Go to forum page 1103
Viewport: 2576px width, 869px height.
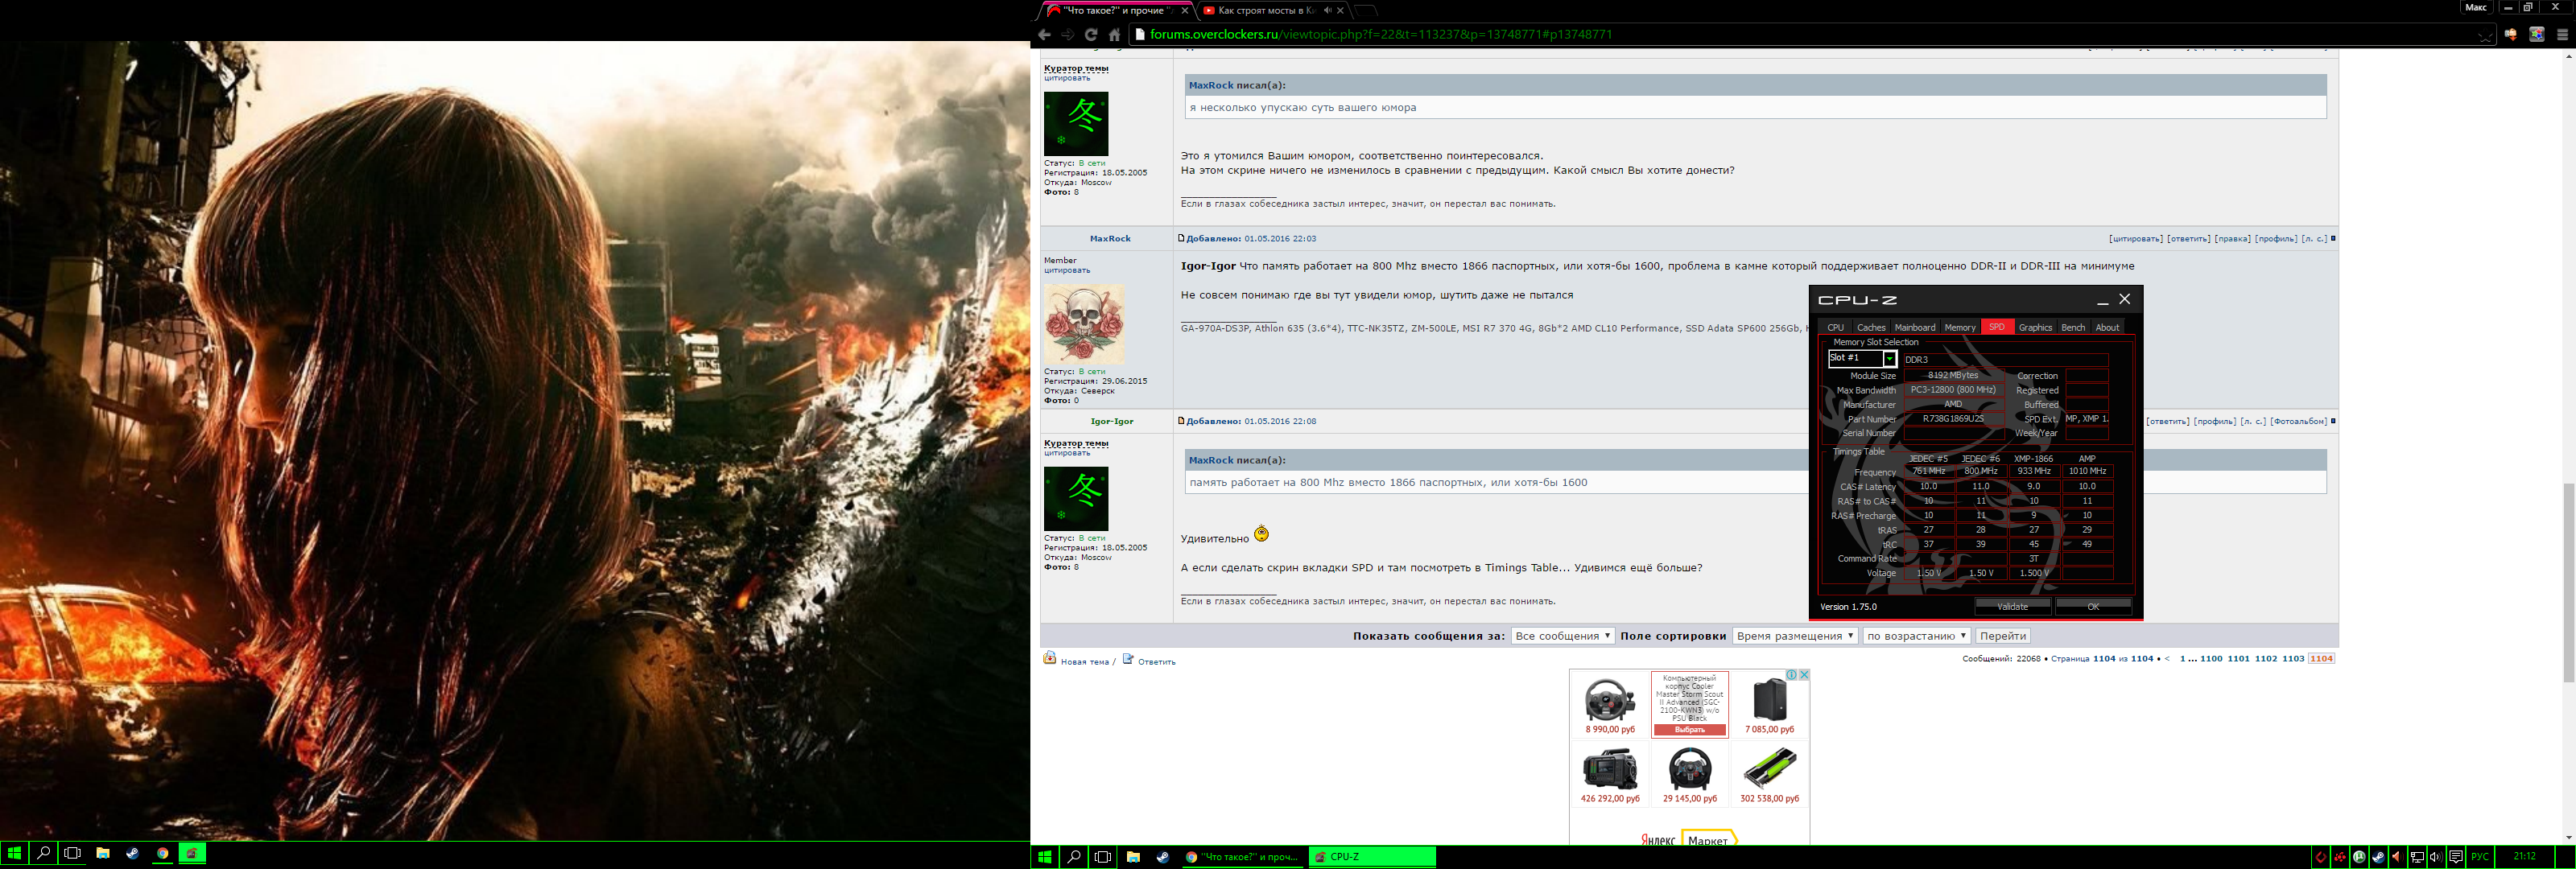(2293, 659)
